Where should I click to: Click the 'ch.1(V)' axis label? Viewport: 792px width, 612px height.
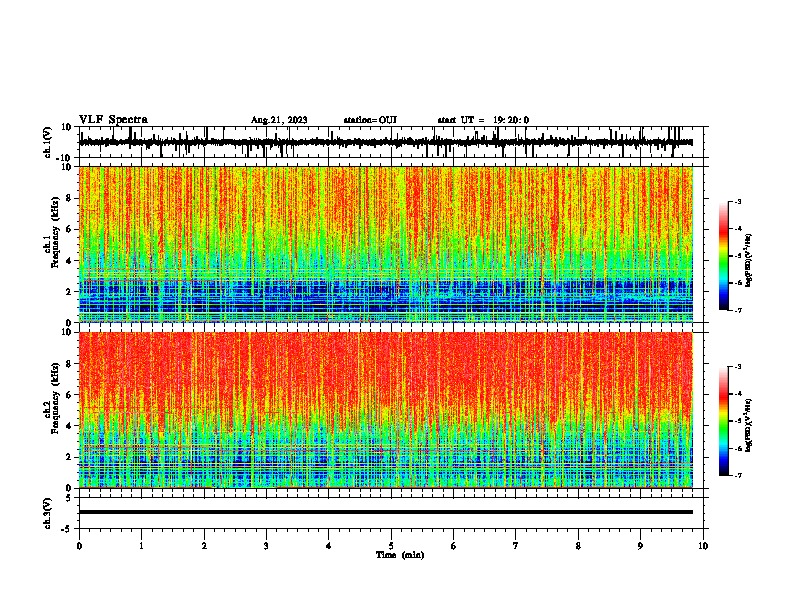(47, 142)
